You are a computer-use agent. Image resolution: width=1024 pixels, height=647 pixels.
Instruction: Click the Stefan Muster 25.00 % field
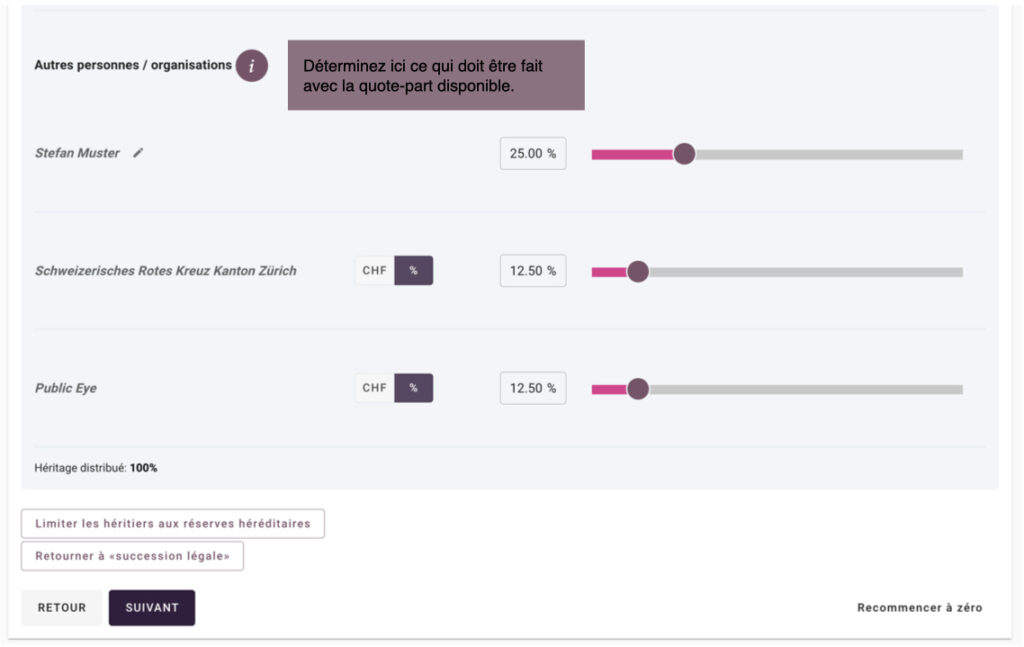[x=532, y=154]
